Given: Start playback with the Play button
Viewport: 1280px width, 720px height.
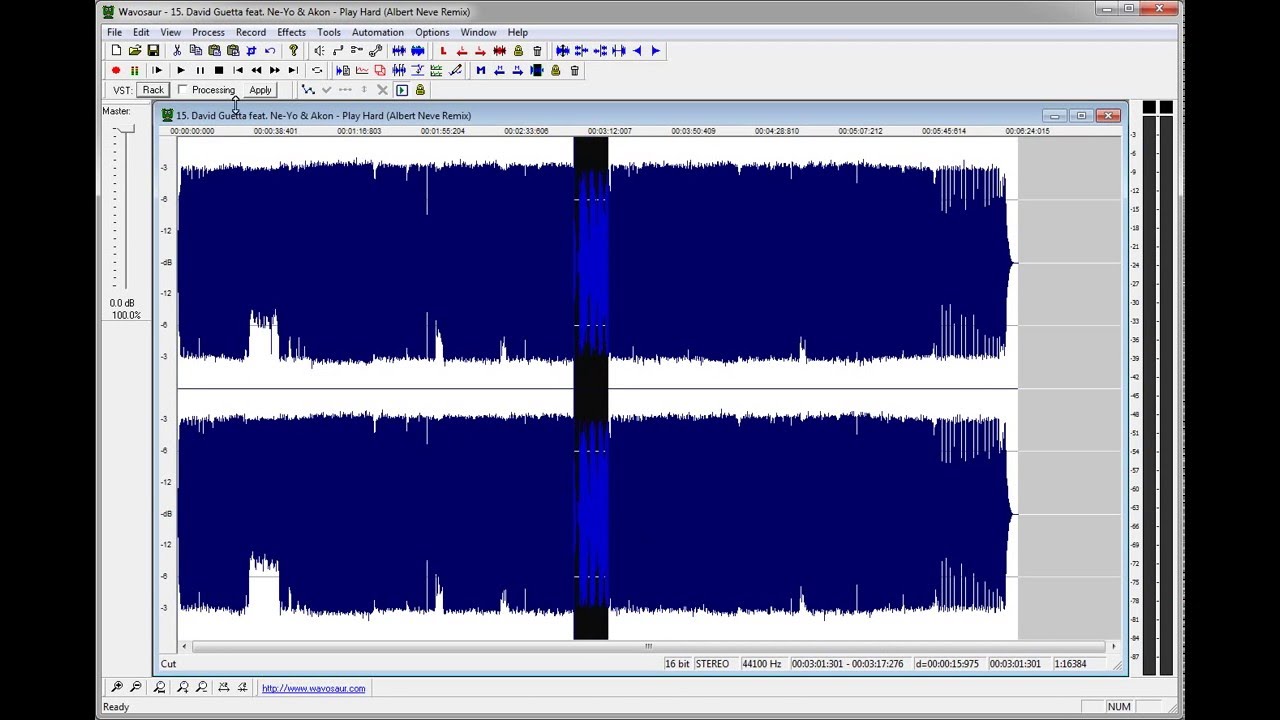Looking at the screenshot, I should [180, 70].
